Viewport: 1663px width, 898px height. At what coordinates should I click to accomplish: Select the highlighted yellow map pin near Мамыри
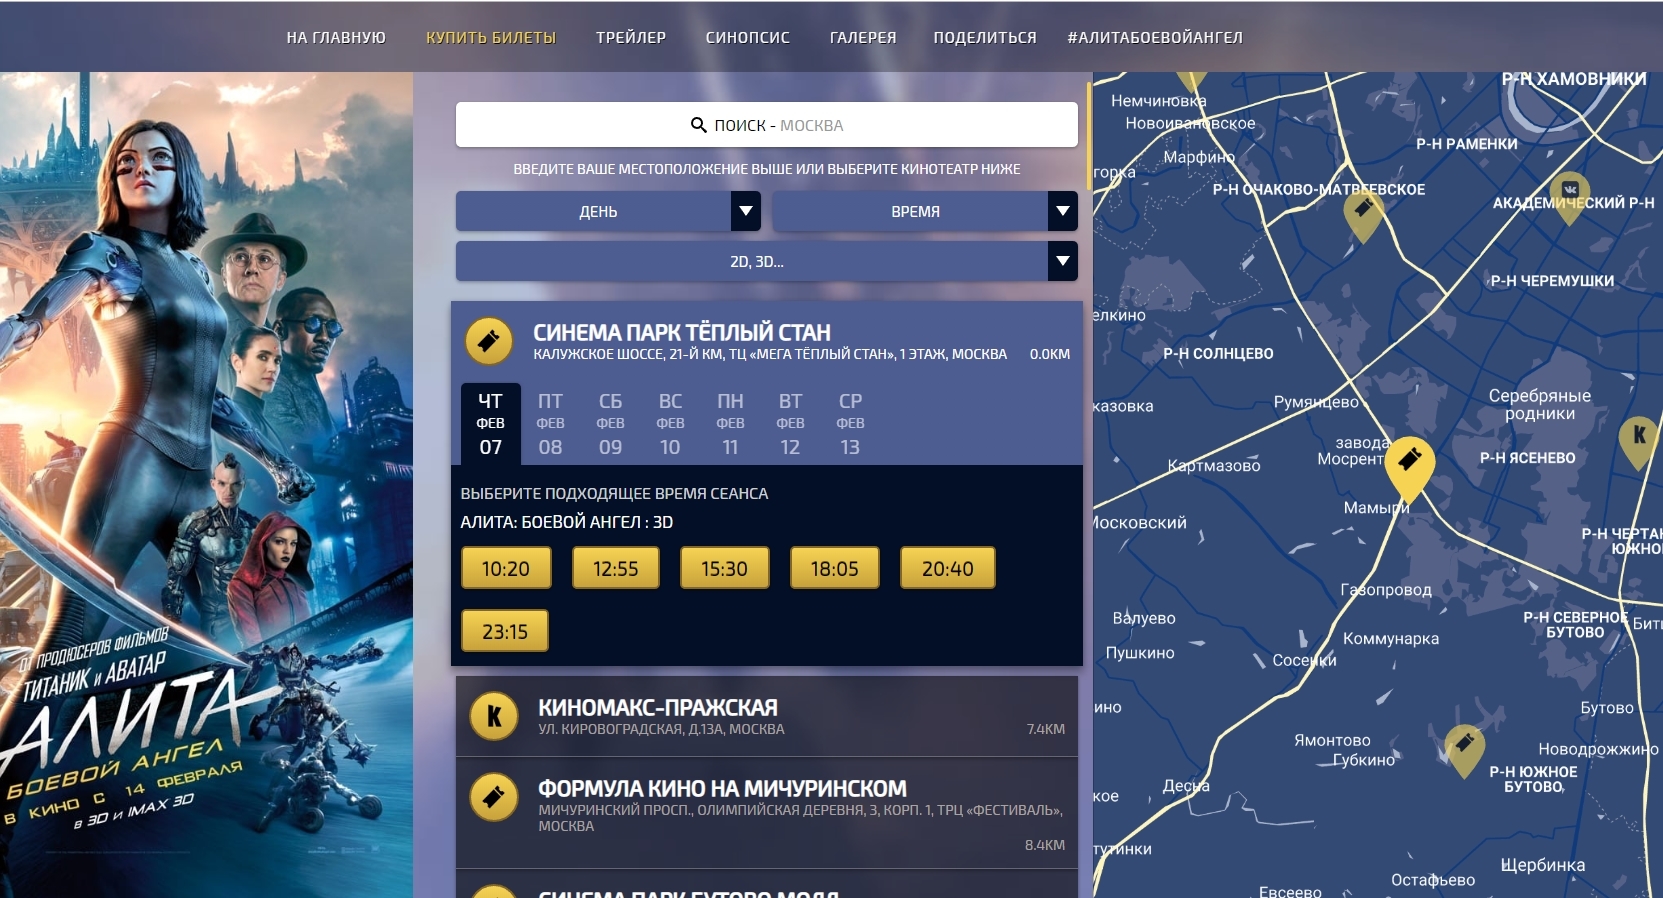1409,468
